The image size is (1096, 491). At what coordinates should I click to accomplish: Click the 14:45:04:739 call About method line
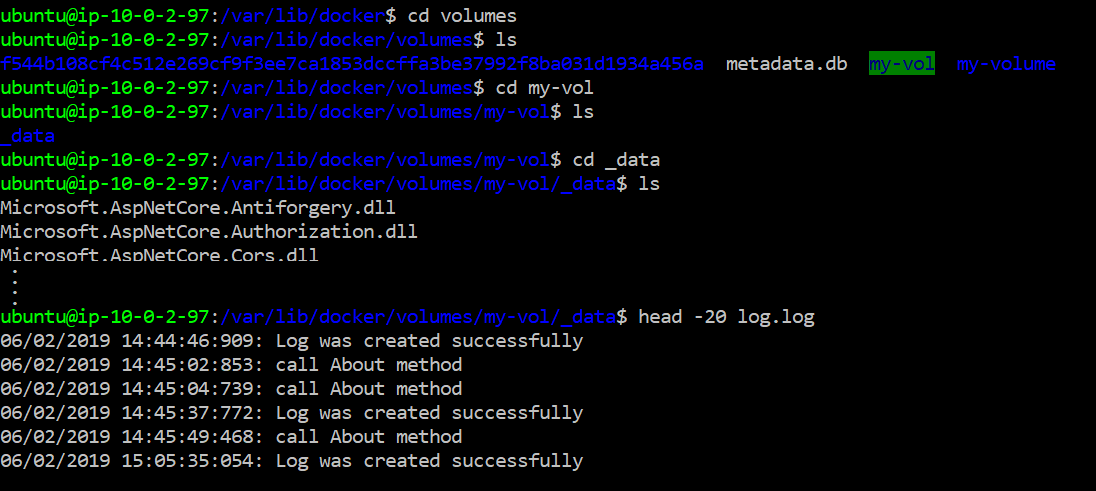click(x=231, y=389)
